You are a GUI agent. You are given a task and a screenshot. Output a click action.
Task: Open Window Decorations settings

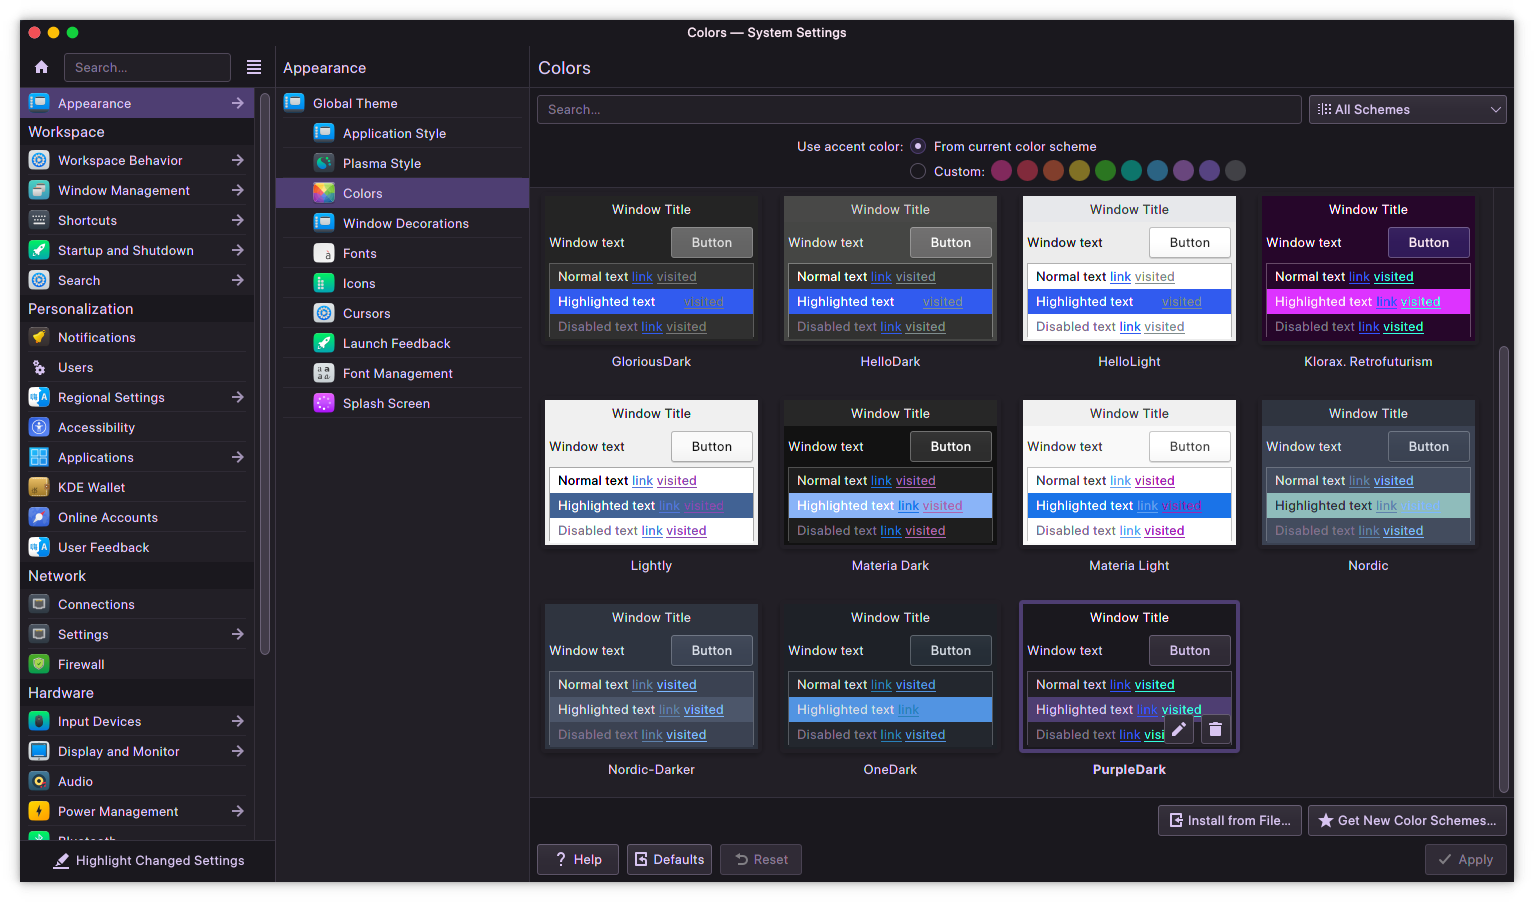pos(402,223)
